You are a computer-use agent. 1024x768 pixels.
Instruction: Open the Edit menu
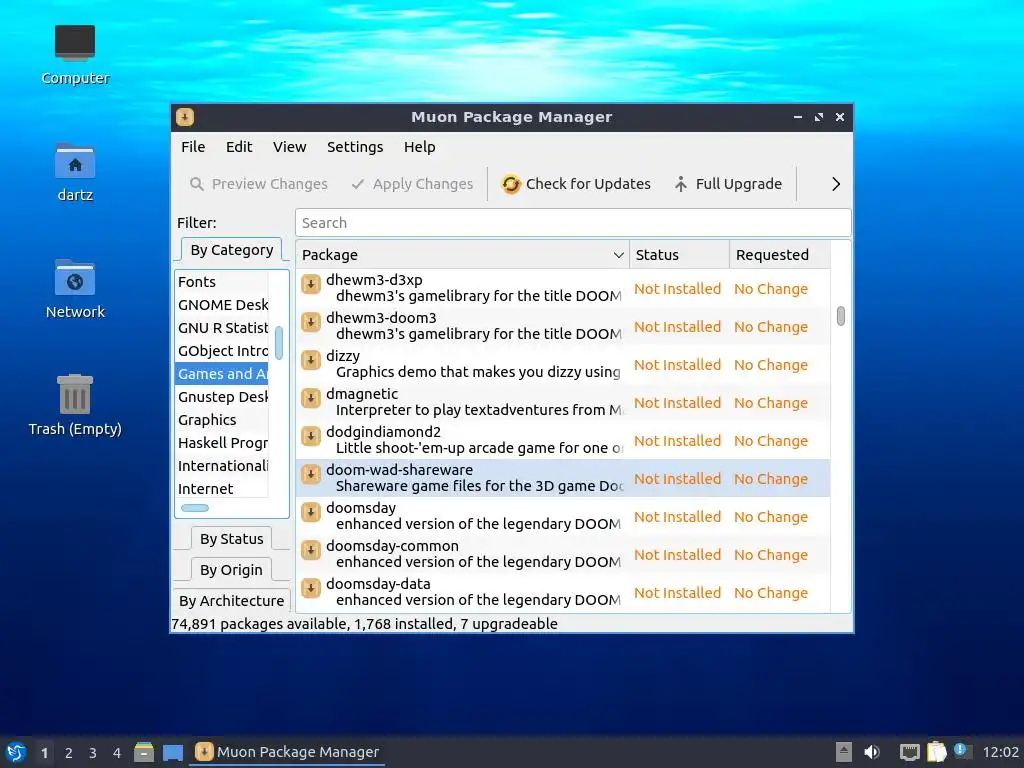(239, 147)
